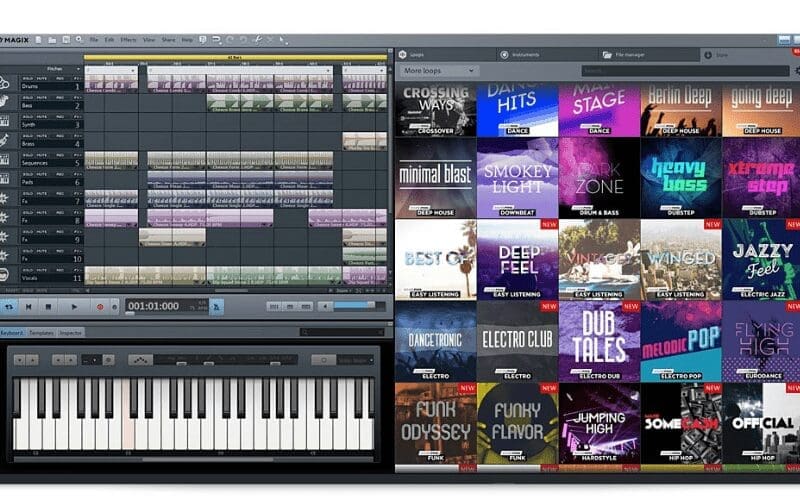Switch to the Templates tab

[41, 332]
